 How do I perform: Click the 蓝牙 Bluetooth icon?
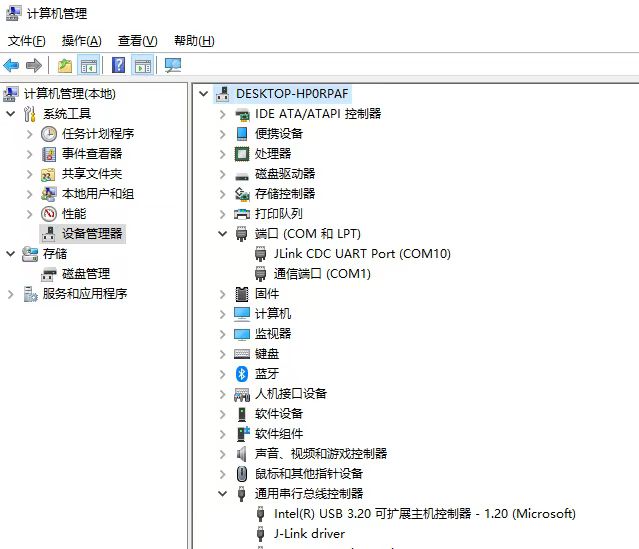coord(242,373)
